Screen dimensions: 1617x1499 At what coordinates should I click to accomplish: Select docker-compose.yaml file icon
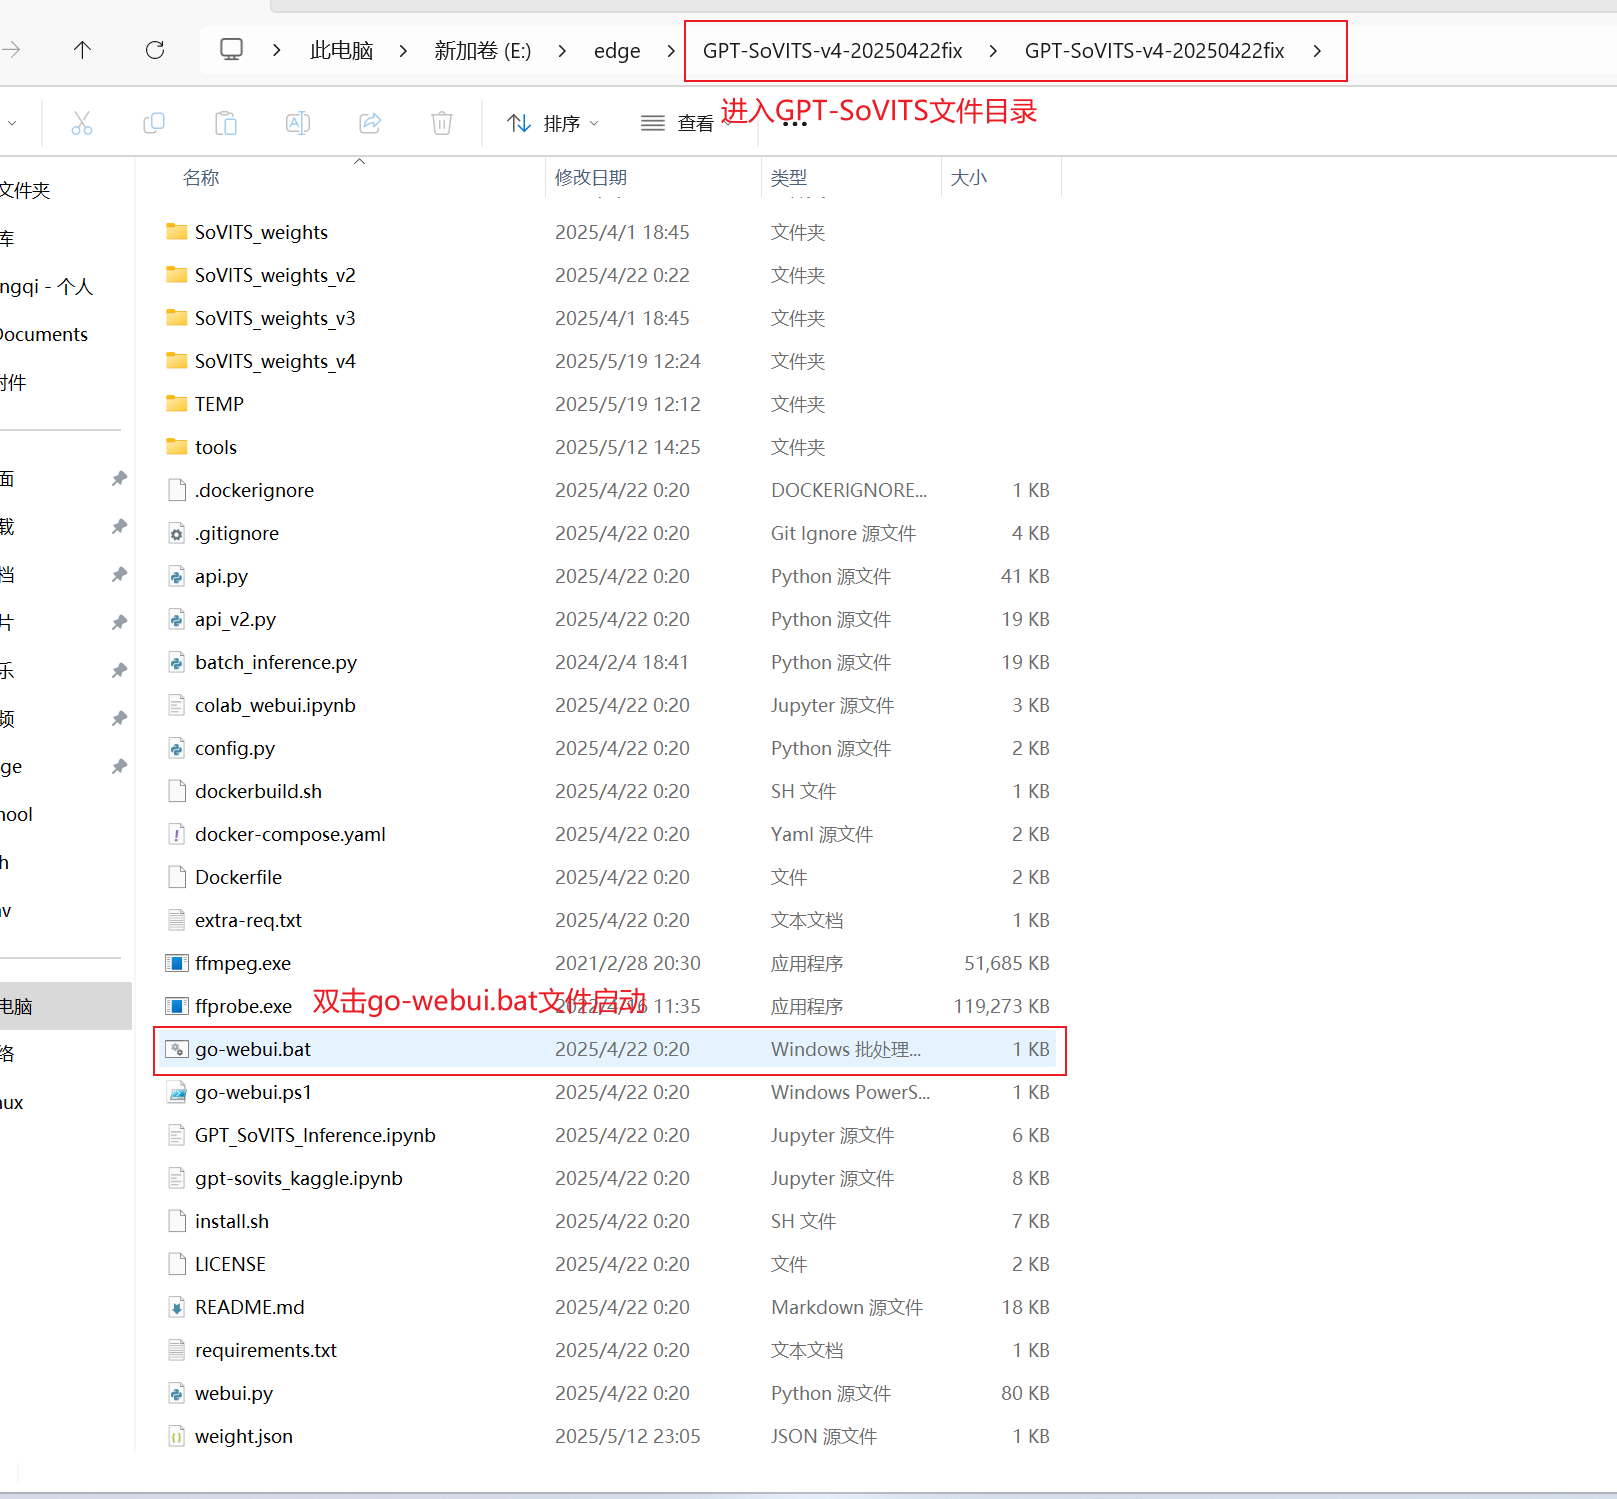(x=177, y=834)
